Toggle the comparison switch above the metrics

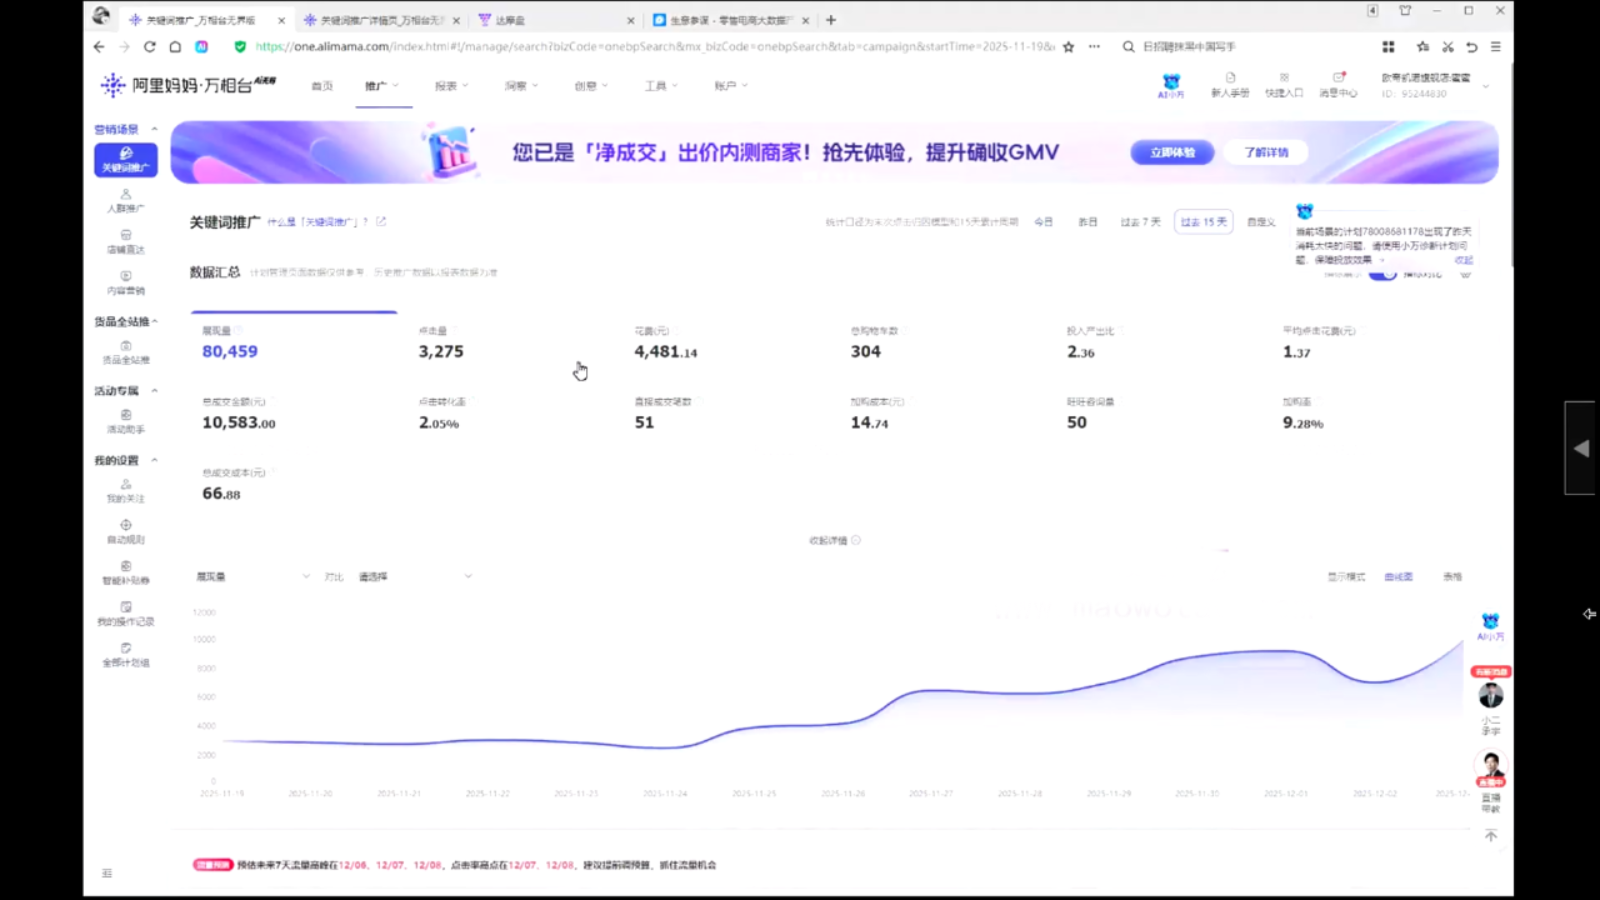1383,274
